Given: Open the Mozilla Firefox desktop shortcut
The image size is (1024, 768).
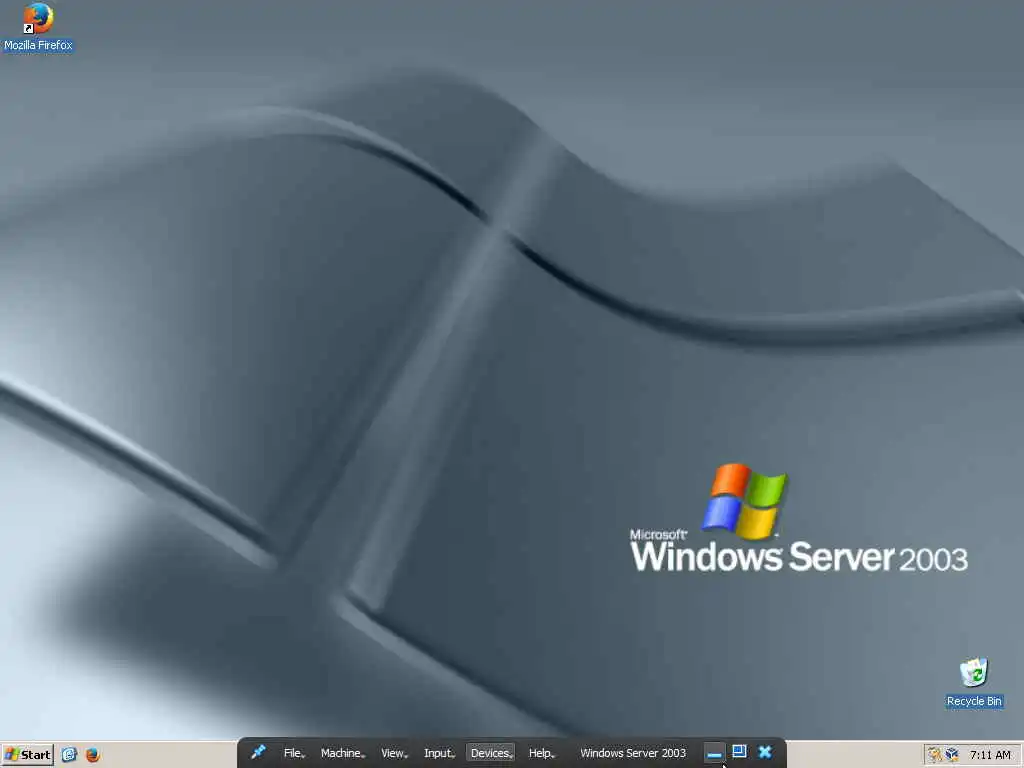Looking at the screenshot, I should coord(38,26).
